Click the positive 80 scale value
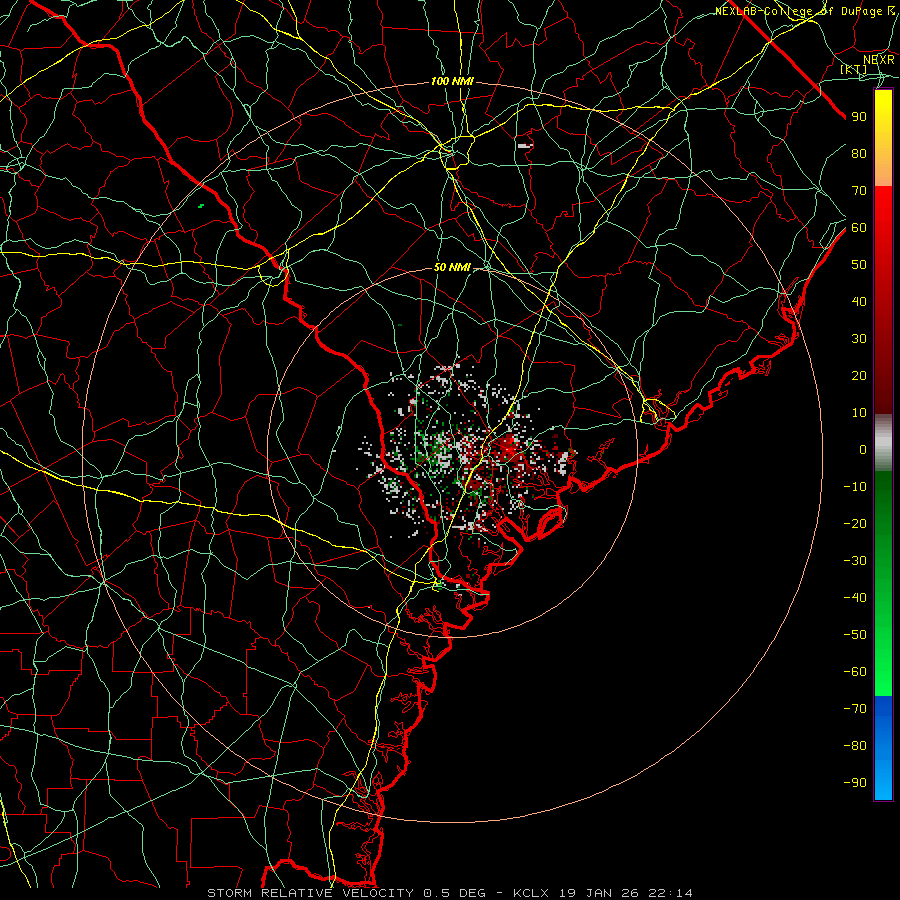The height and width of the screenshot is (900, 900). [x=859, y=153]
